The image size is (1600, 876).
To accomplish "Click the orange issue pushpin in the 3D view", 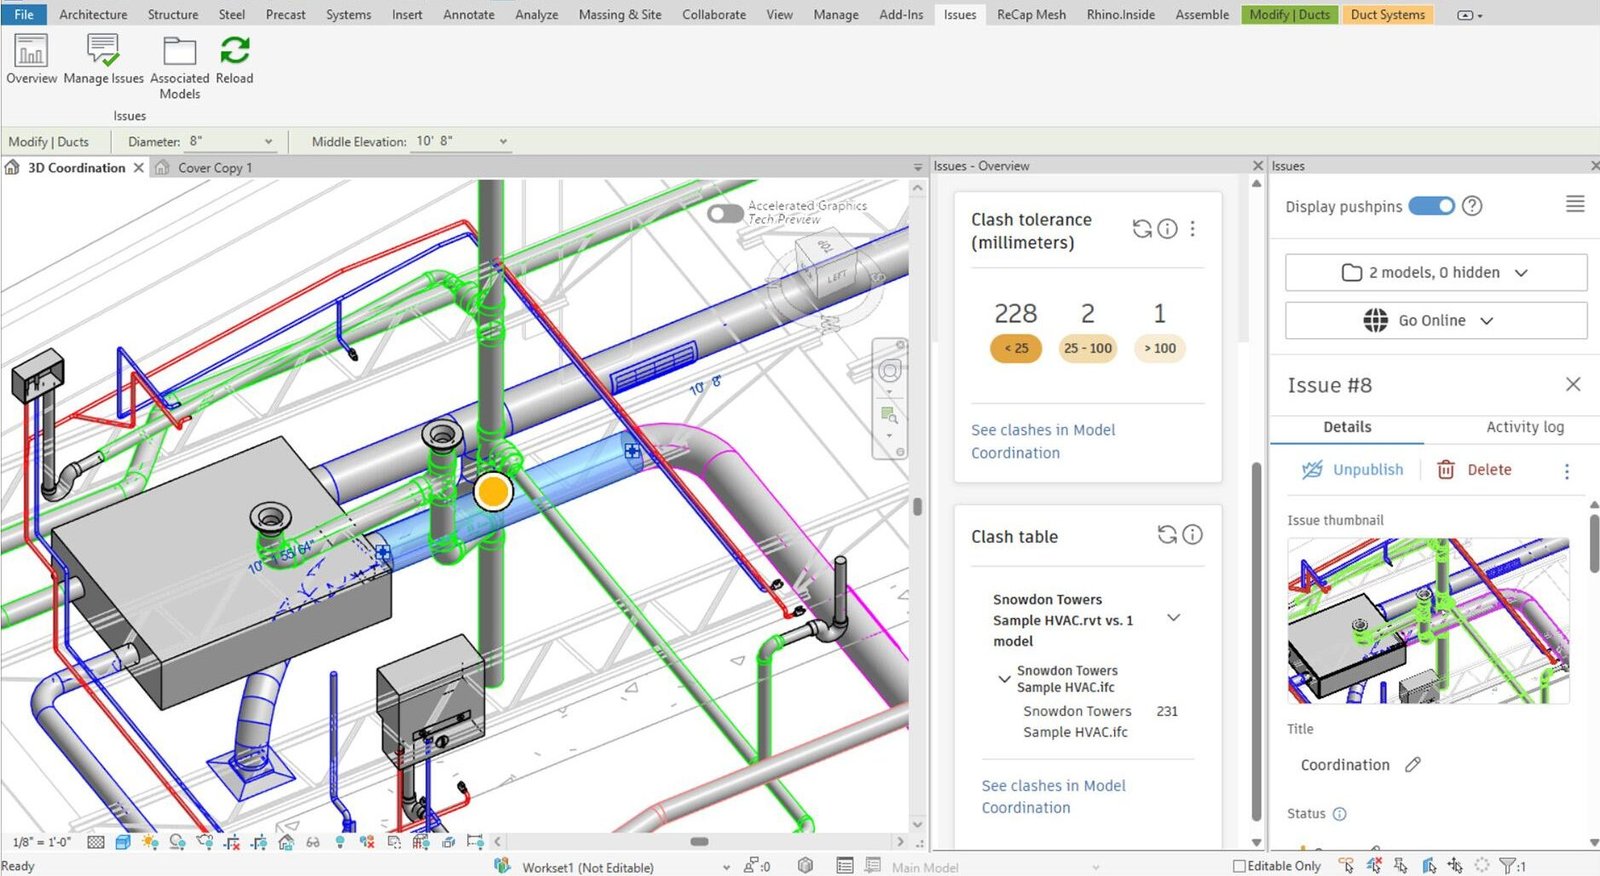I will [493, 491].
